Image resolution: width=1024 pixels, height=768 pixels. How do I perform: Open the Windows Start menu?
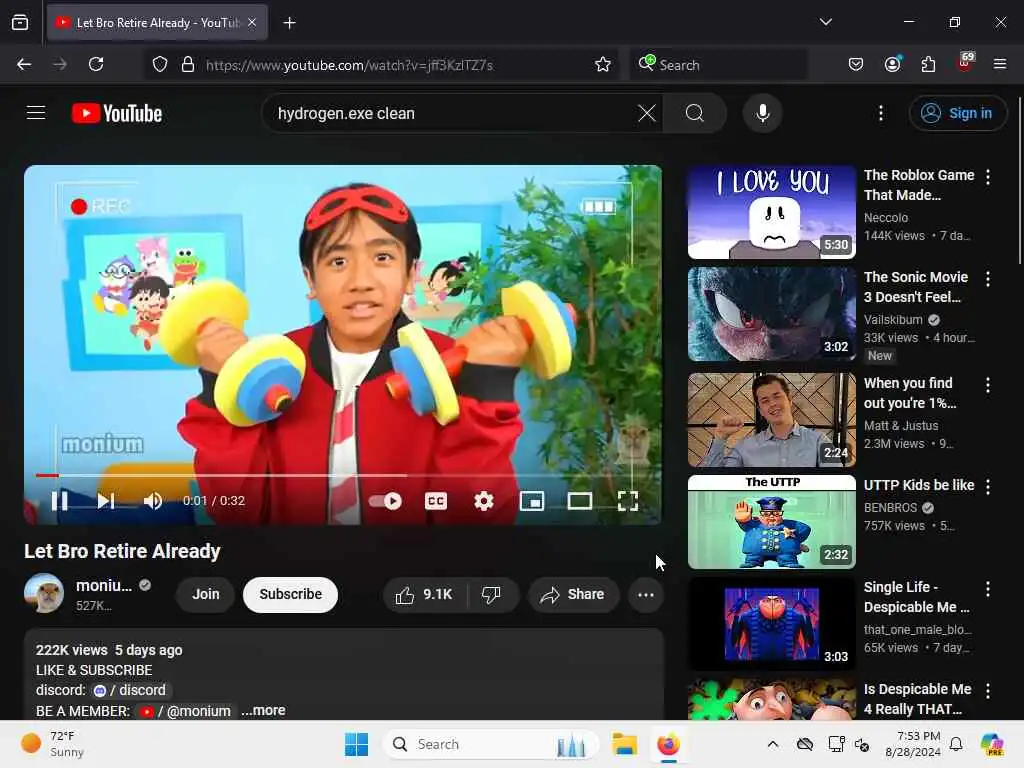tap(357, 744)
